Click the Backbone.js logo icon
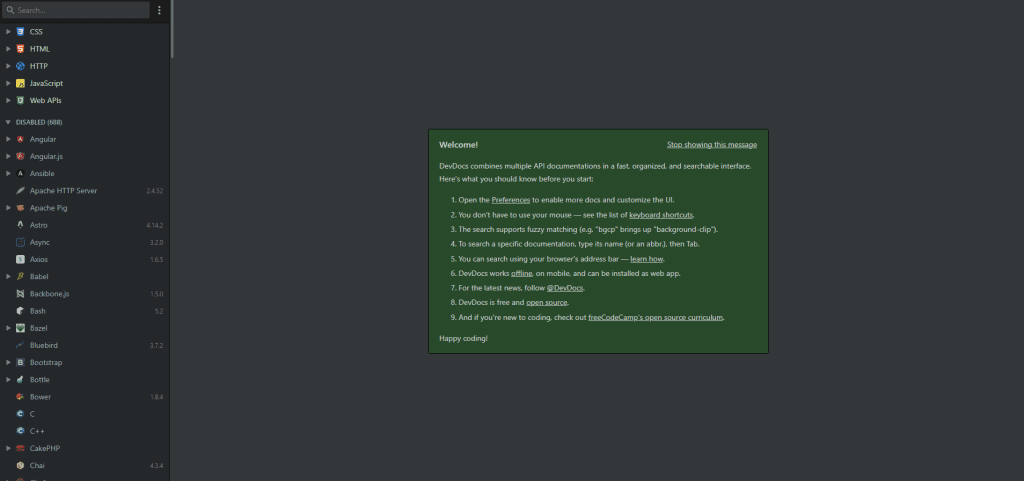 [20, 294]
